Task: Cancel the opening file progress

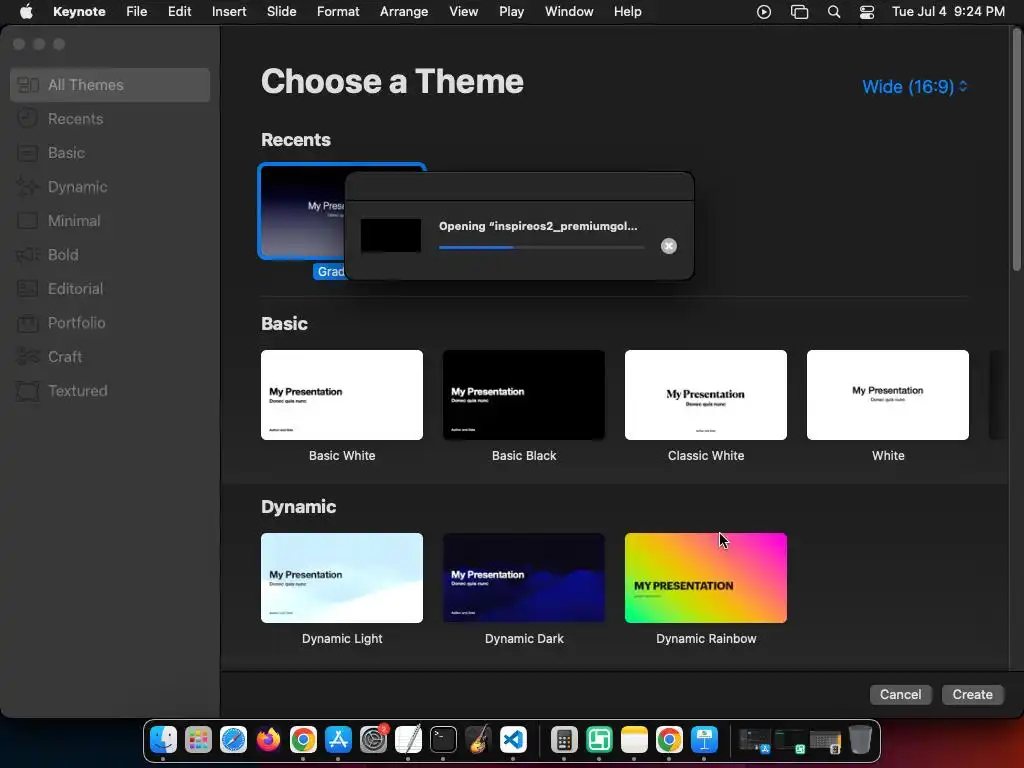Action: pos(668,246)
